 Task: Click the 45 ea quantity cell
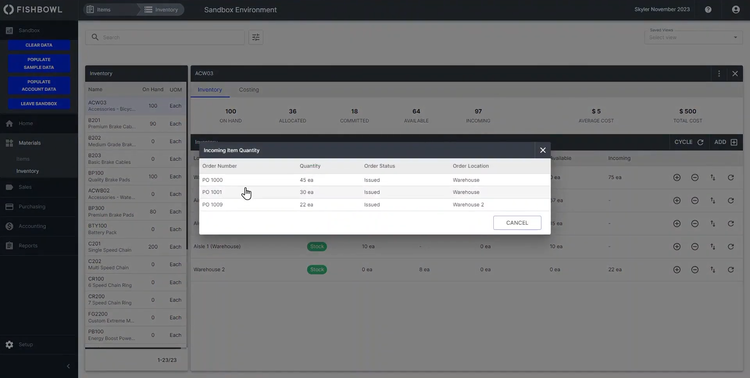307,180
